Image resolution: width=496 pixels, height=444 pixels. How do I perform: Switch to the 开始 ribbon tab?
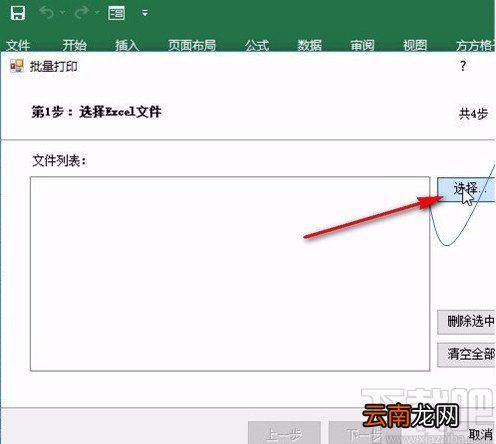tap(74, 45)
